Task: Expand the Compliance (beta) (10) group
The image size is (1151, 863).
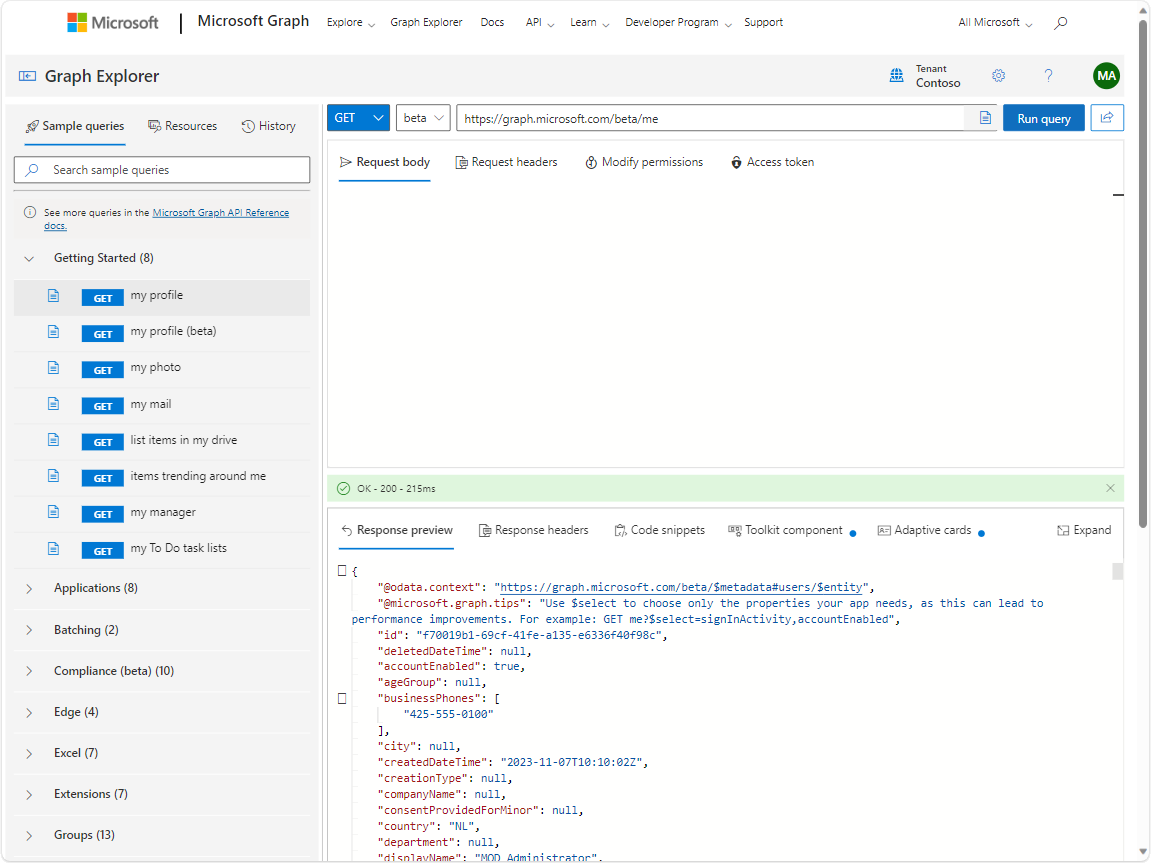Action: pos(29,671)
